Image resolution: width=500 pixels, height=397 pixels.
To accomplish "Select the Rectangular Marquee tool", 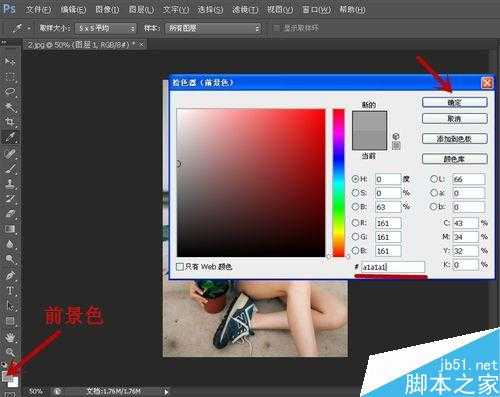I will (x=10, y=77).
